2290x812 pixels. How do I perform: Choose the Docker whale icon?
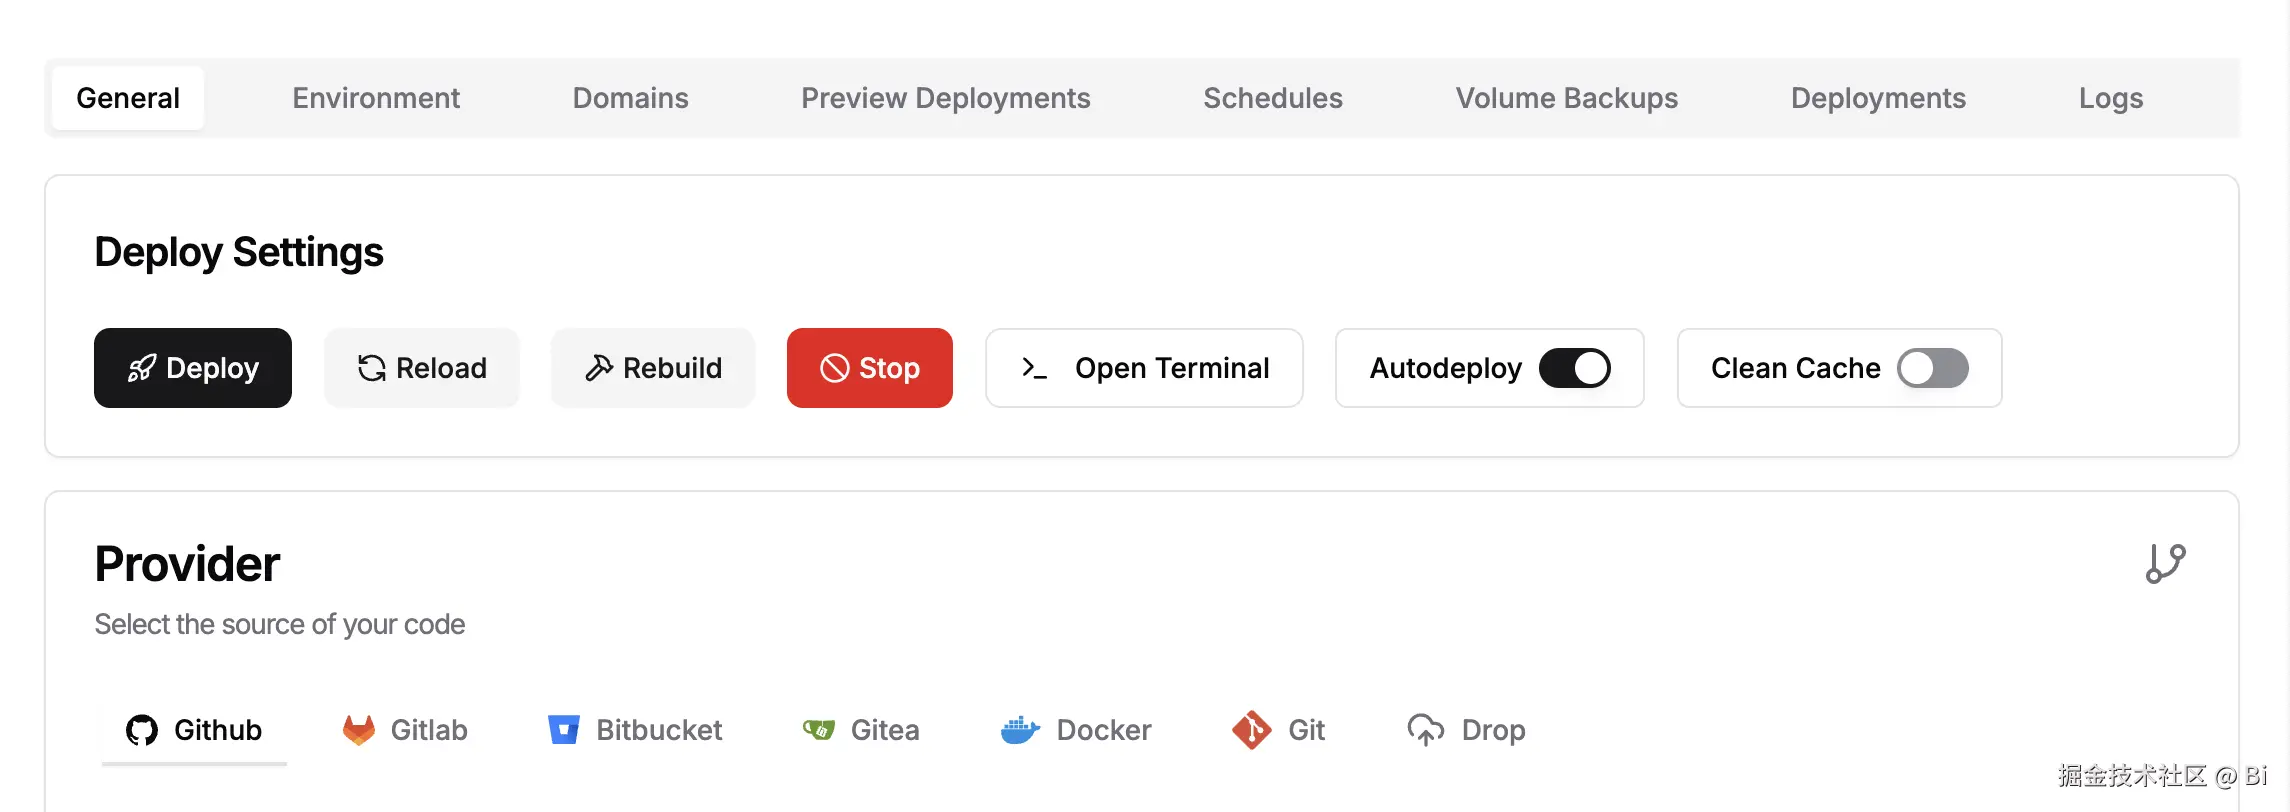[x=1020, y=731]
